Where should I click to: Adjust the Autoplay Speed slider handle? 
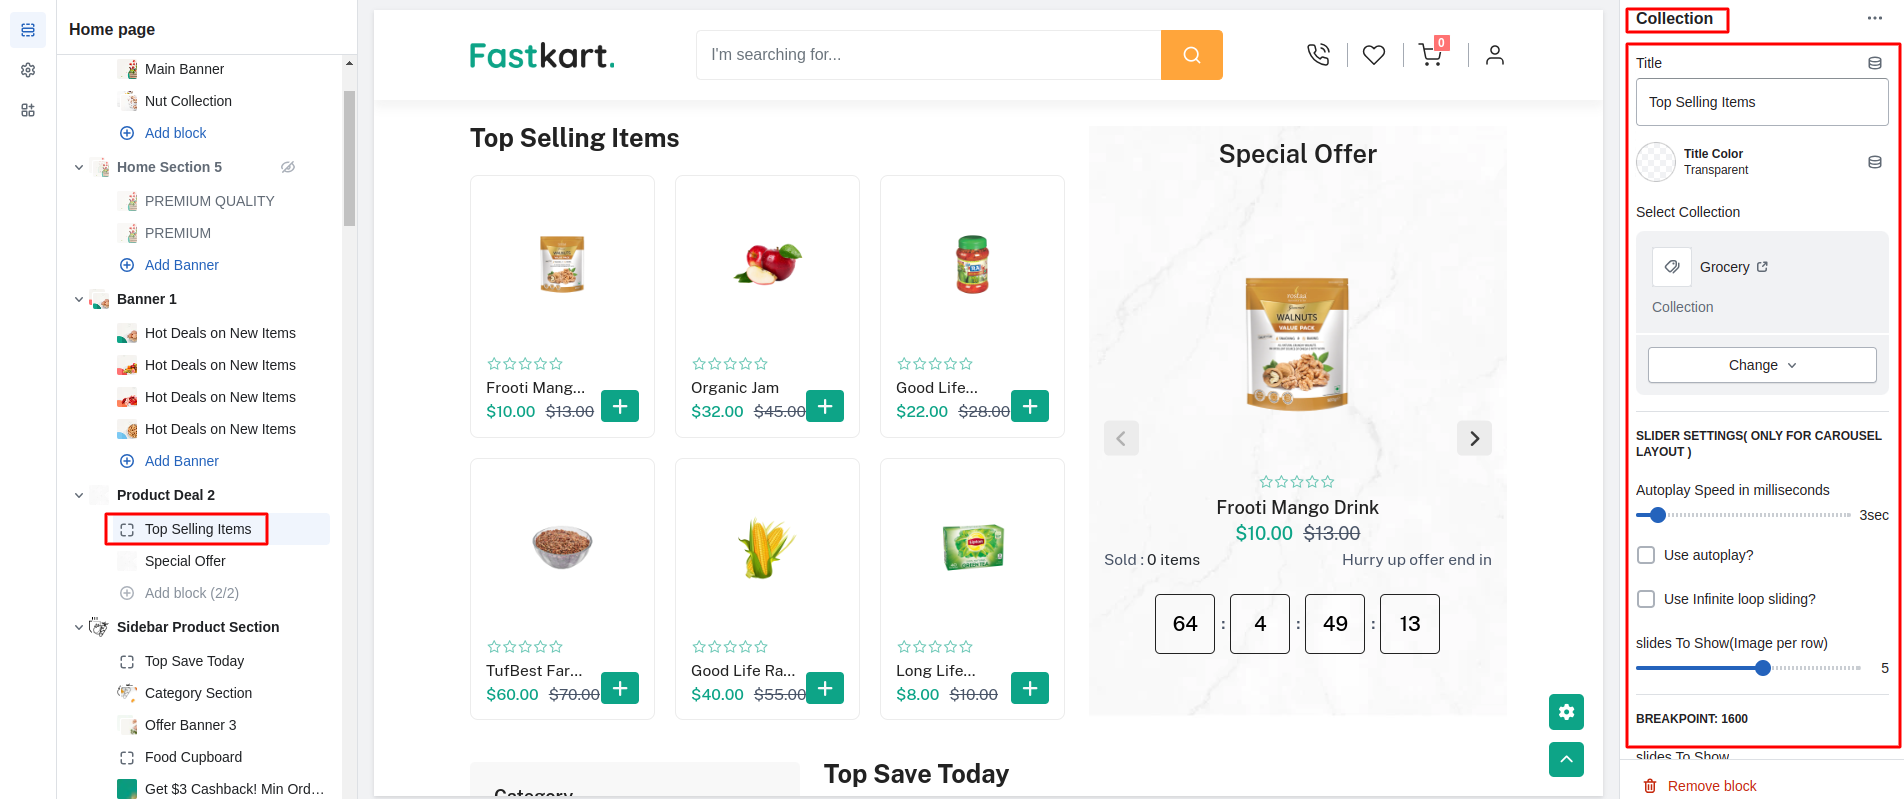[1658, 515]
